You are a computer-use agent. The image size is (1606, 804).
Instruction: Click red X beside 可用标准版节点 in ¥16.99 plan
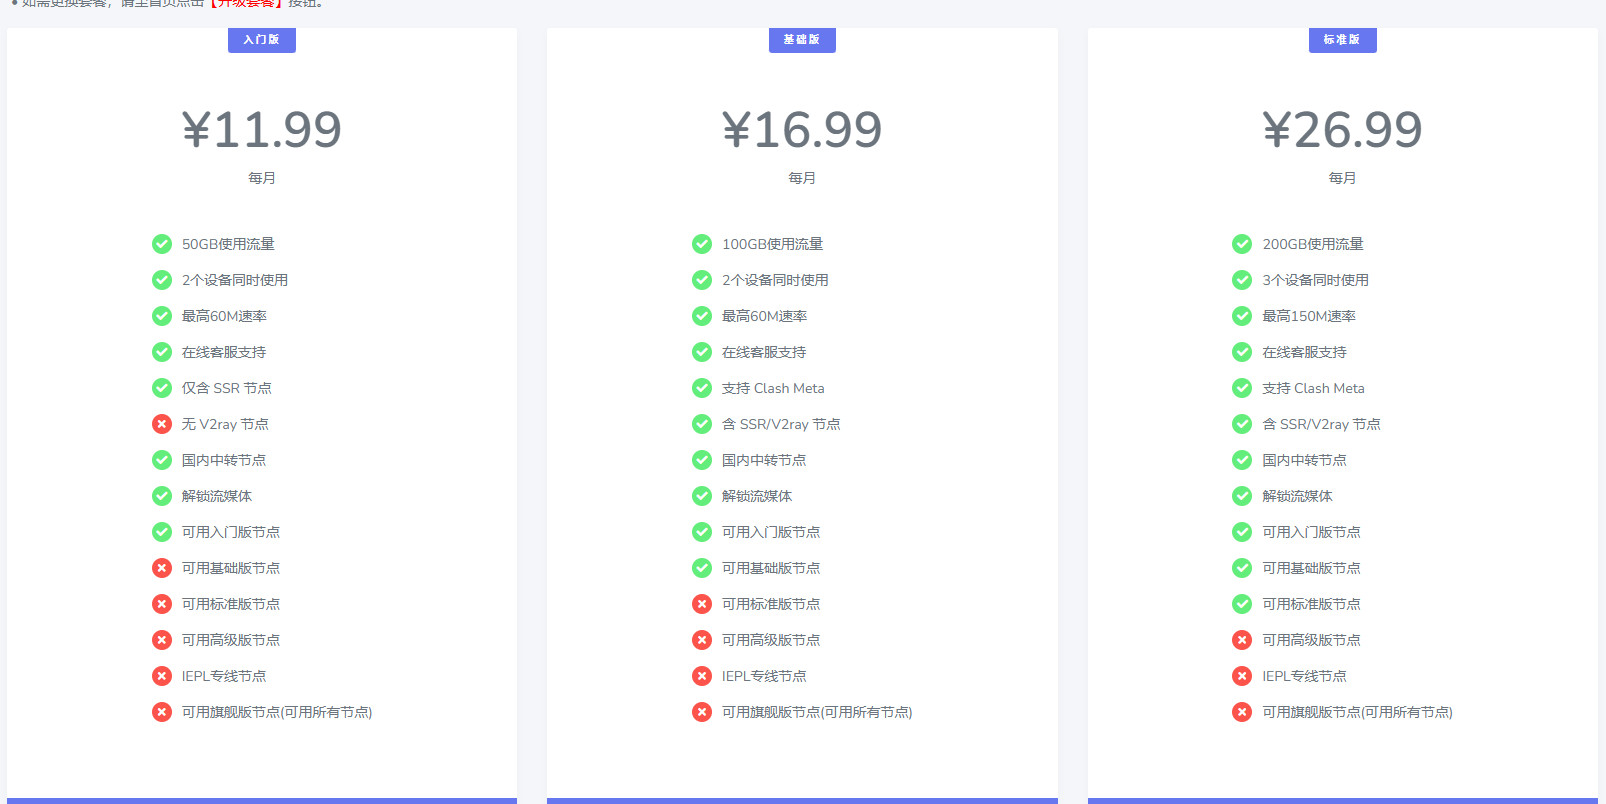702,604
